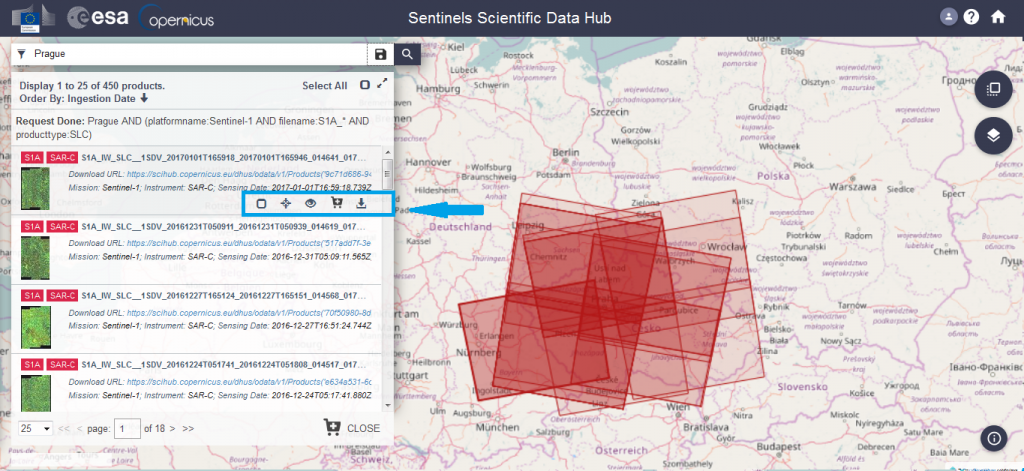Open download URL for 20161231T050911 product
1024x471 pixels.
249,242
